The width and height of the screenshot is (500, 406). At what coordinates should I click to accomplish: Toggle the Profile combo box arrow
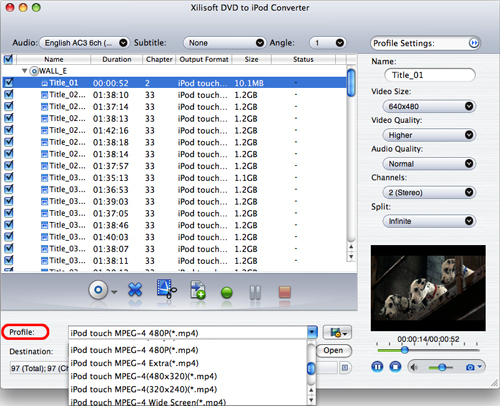coord(312,332)
